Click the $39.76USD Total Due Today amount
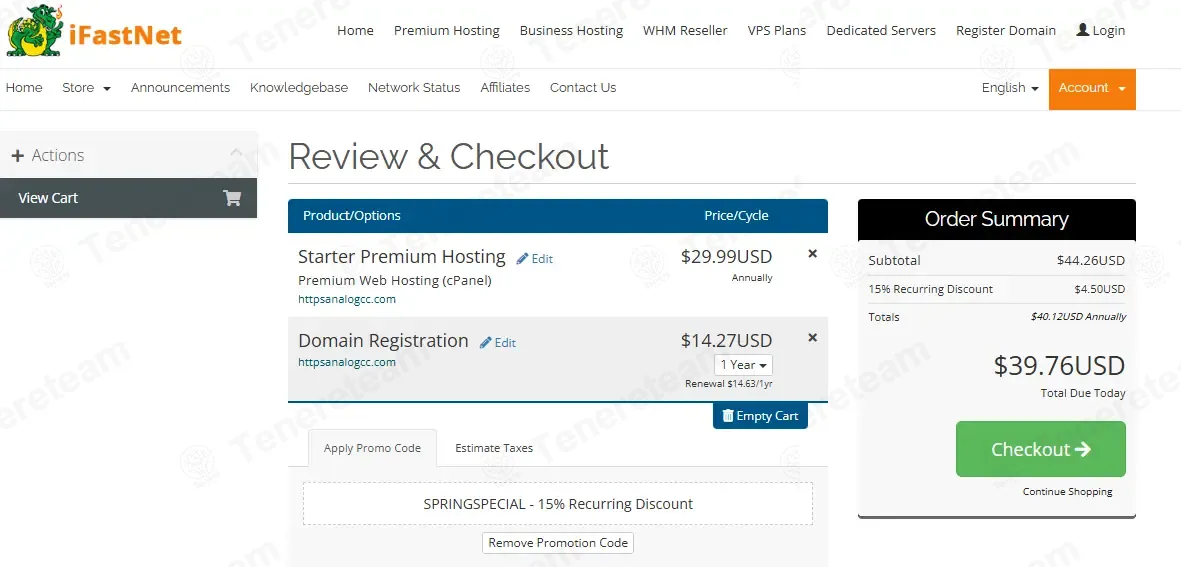 point(1059,366)
